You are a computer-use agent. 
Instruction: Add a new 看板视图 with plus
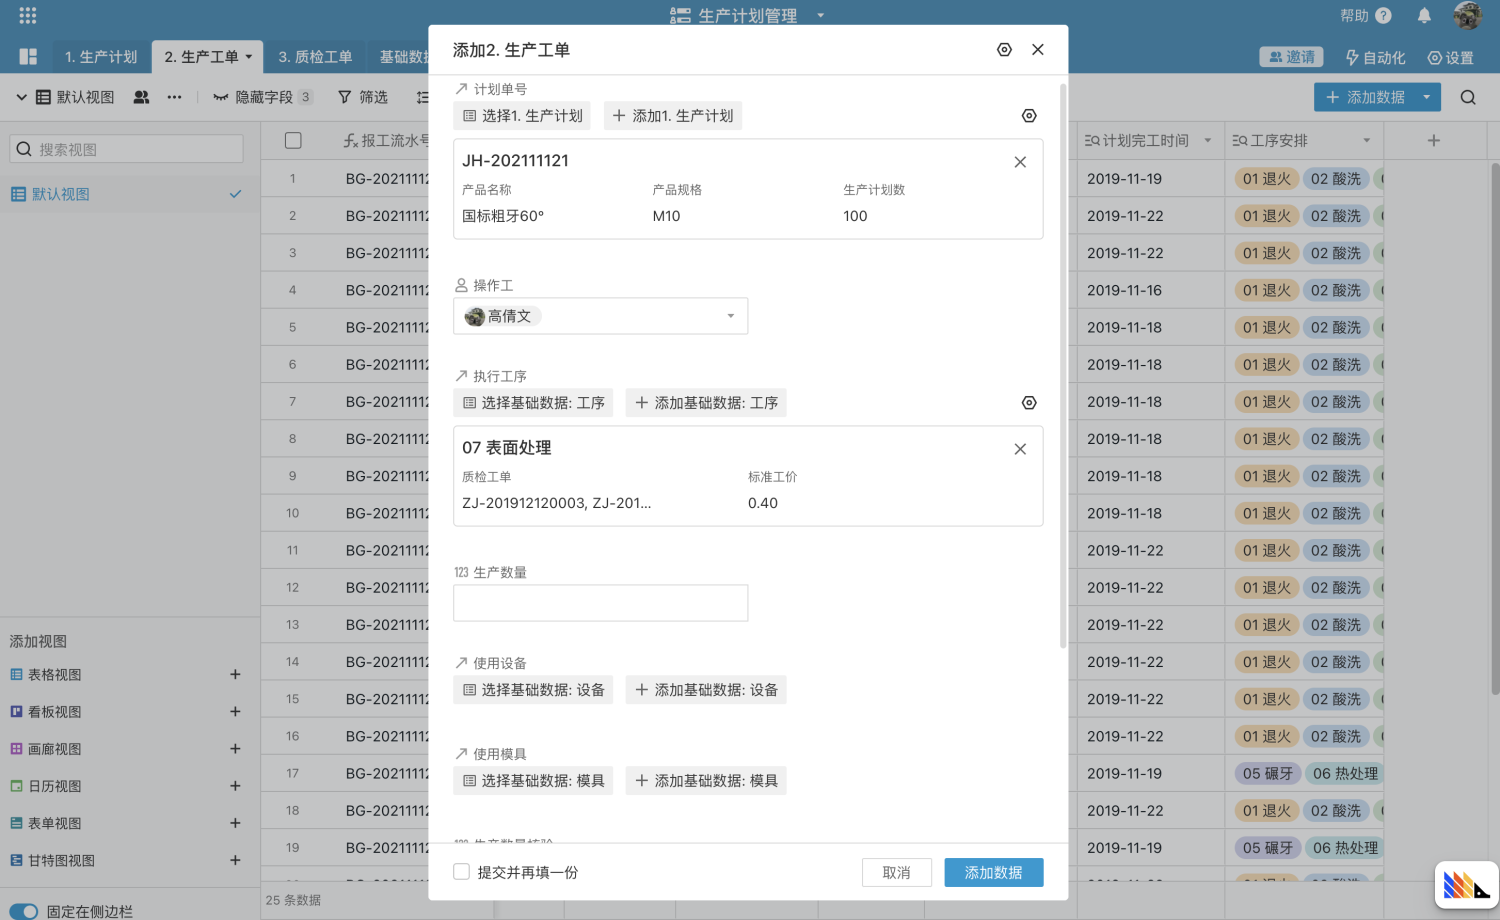point(235,712)
